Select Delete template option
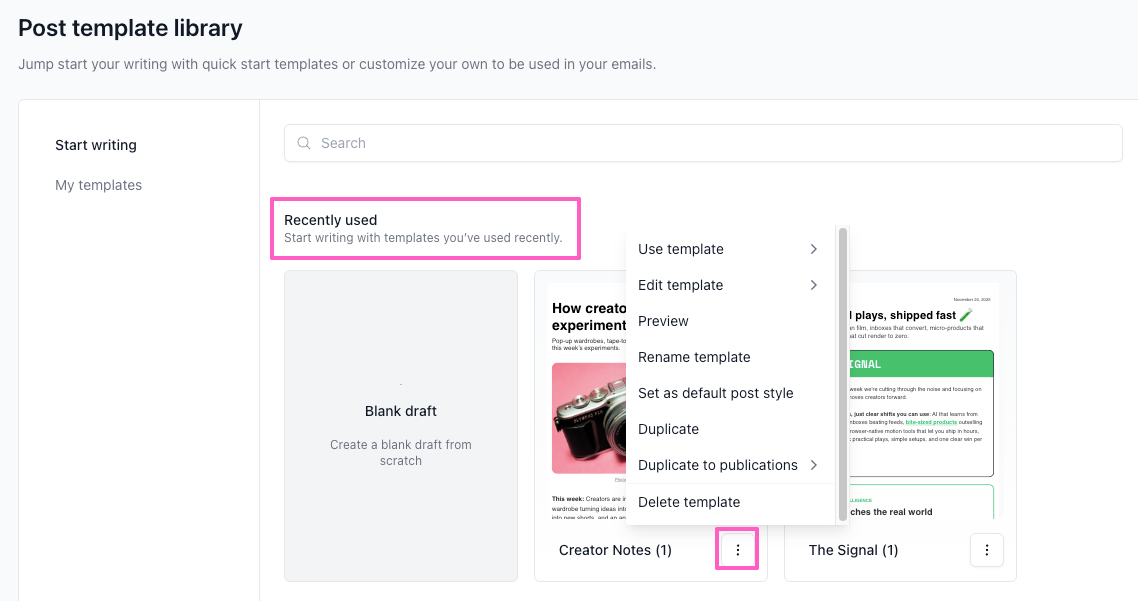 coord(689,502)
